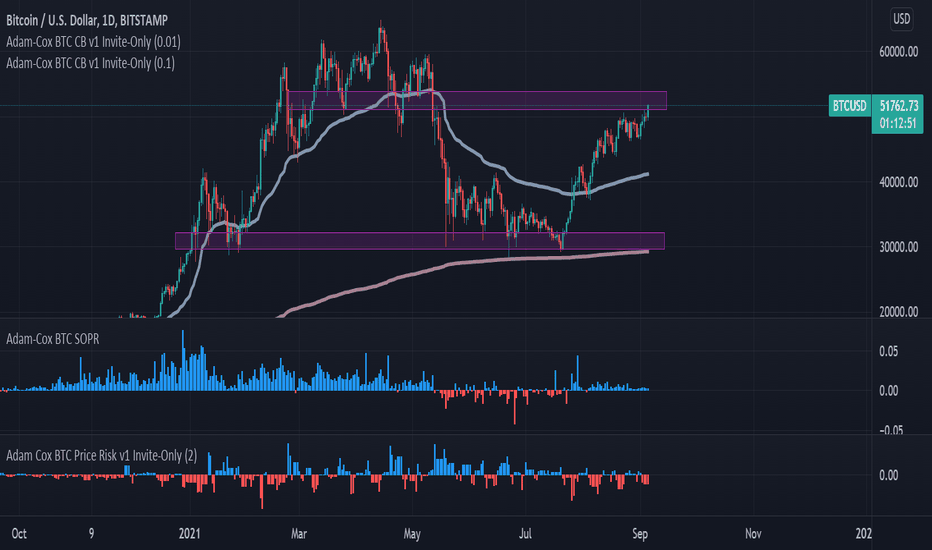932x550 pixels.
Task: Select the Bitcoin / U.S. Dollar symbol title
Action: point(87,20)
